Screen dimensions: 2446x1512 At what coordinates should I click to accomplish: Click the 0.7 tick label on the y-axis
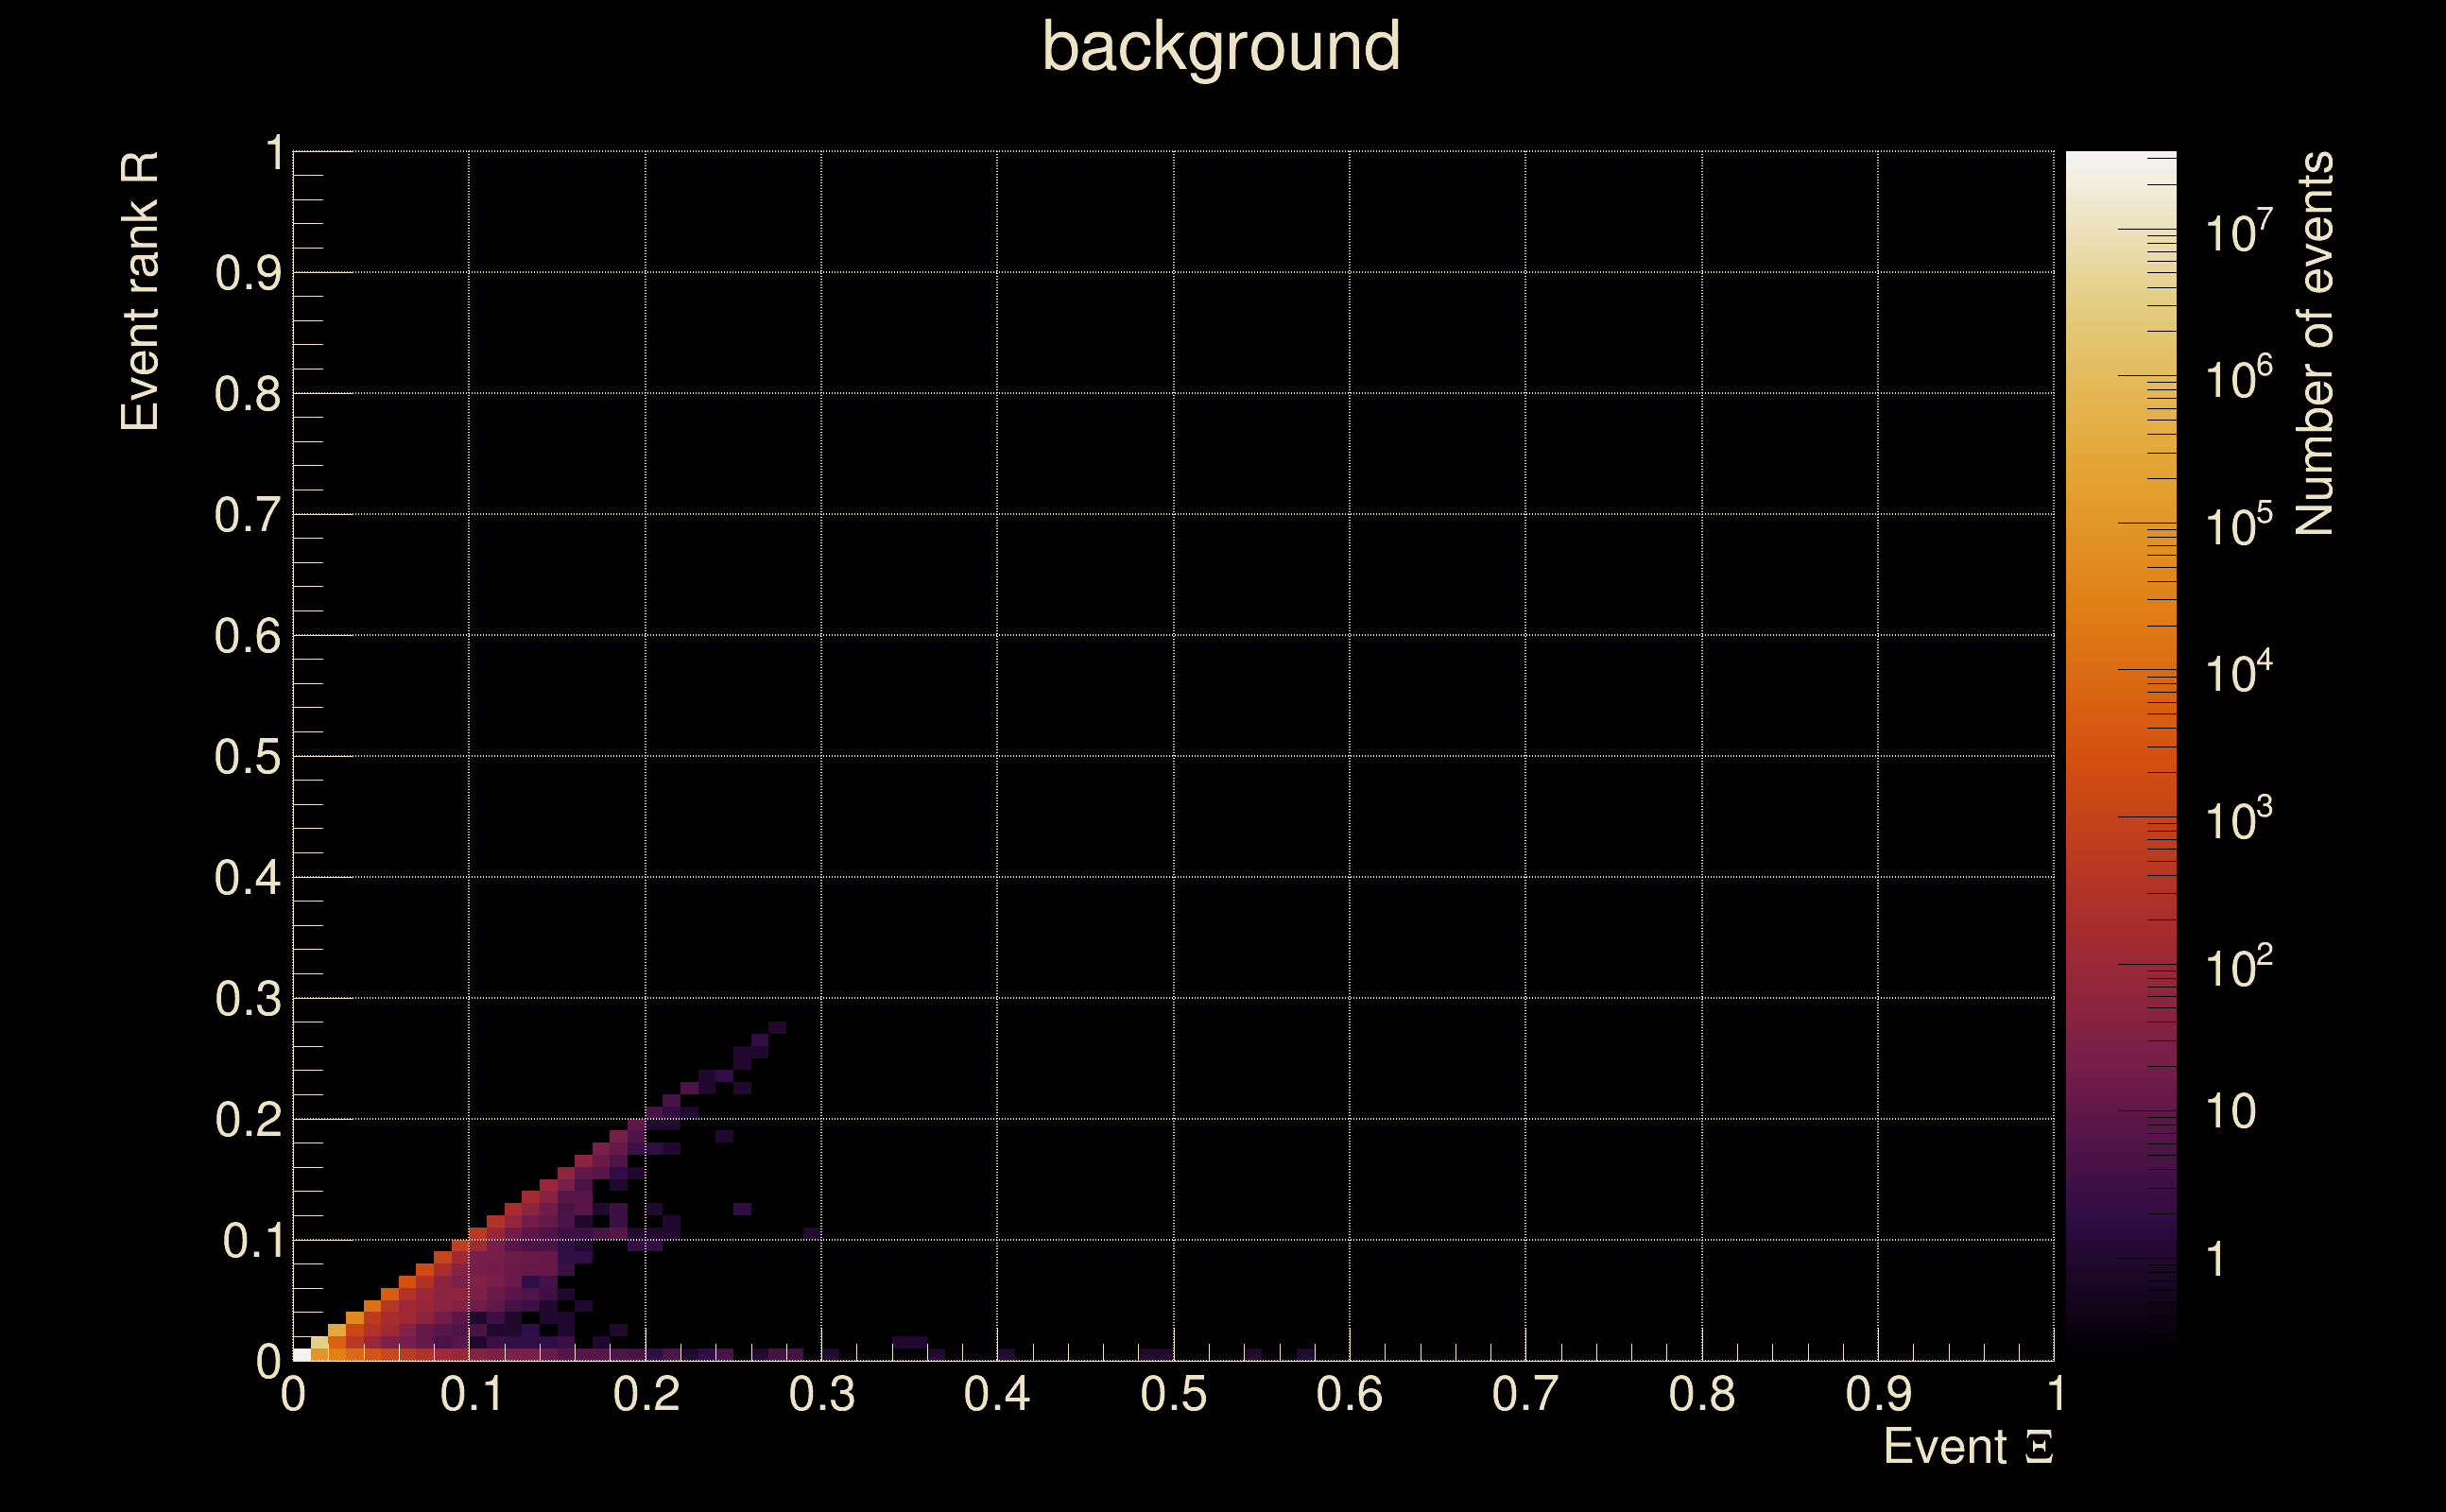[x=247, y=516]
